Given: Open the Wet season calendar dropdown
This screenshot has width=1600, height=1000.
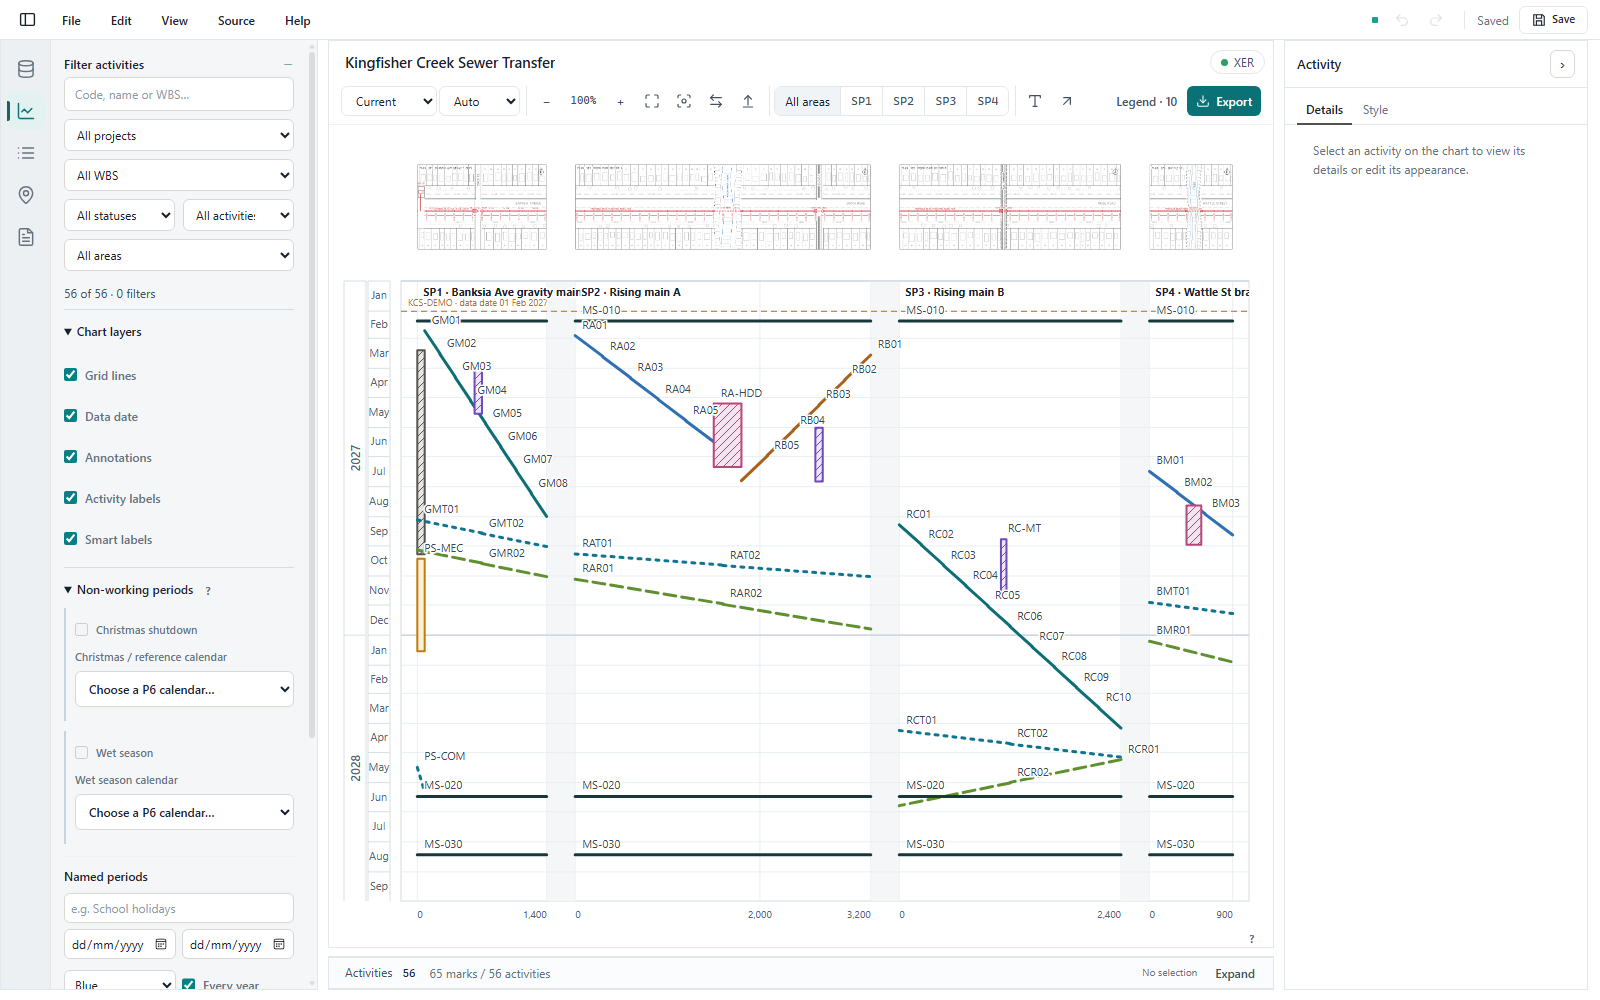Looking at the screenshot, I should 184,812.
